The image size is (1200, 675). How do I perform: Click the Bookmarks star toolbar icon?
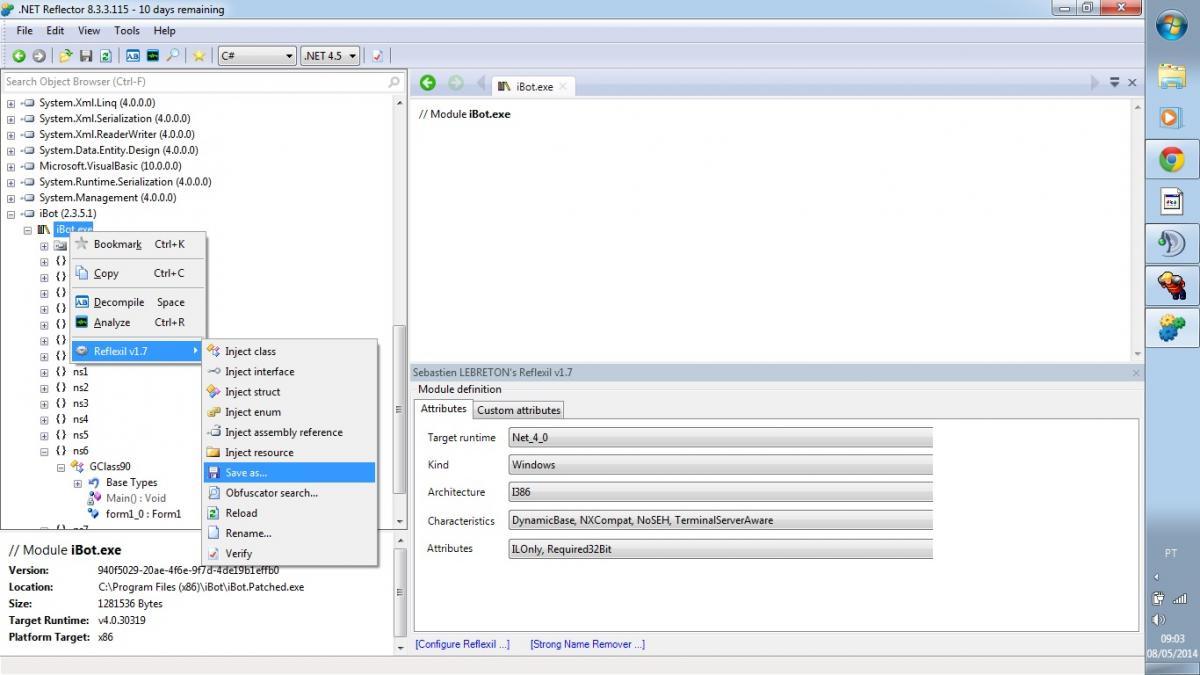coord(199,56)
